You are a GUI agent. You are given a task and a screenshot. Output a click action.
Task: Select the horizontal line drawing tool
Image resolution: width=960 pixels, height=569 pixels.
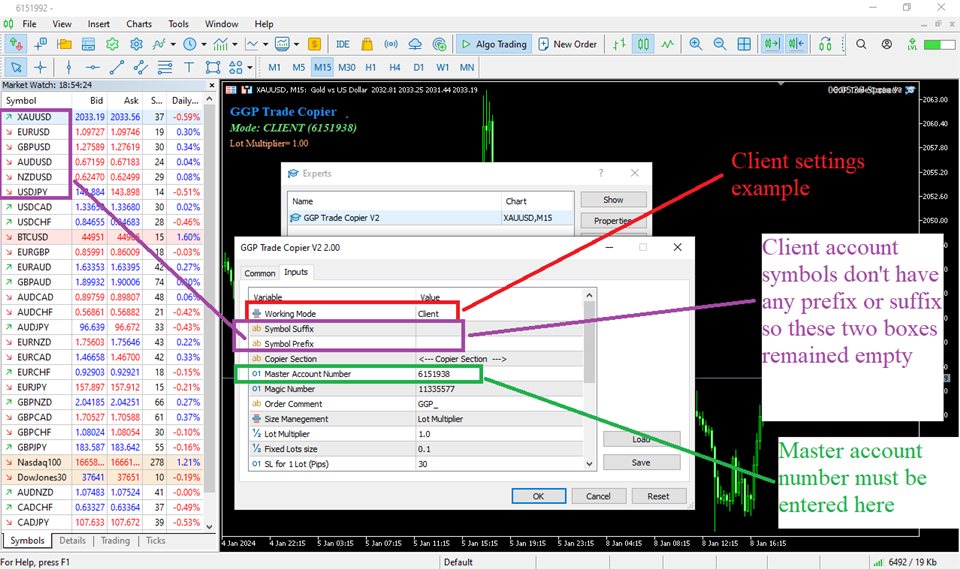[x=92, y=67]
